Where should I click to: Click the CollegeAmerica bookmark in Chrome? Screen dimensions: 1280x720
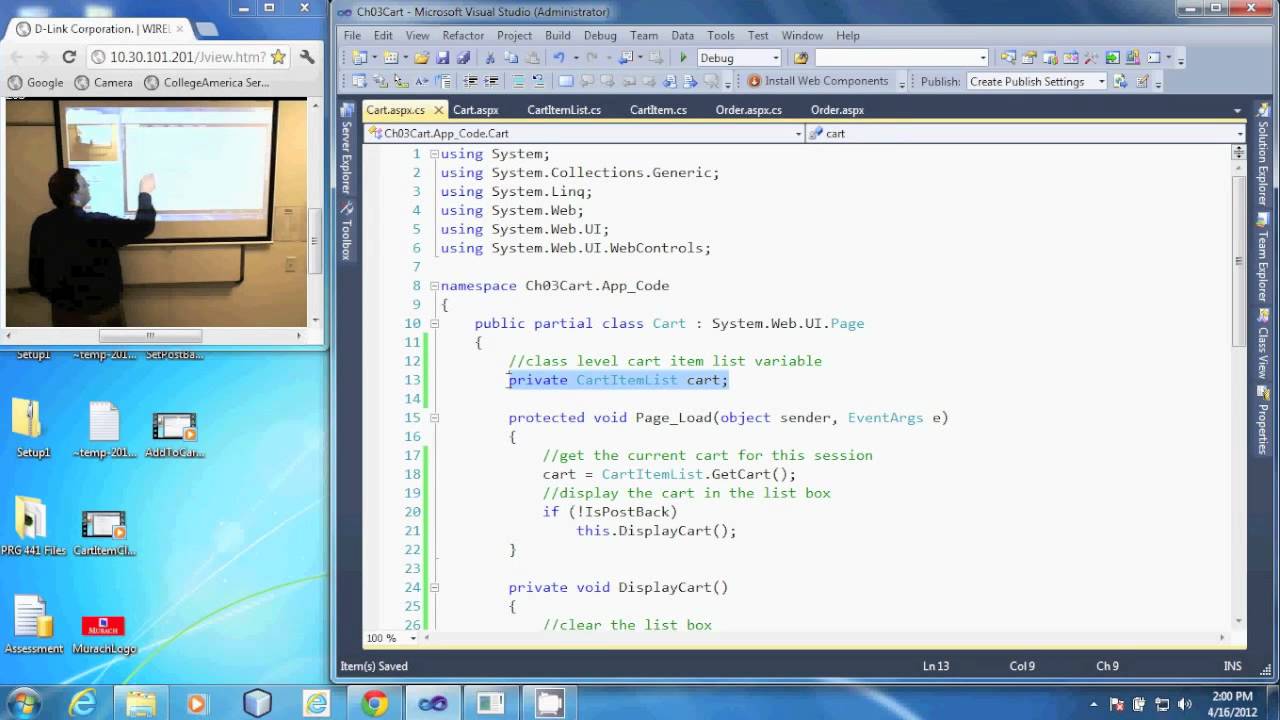coord(207,83)
